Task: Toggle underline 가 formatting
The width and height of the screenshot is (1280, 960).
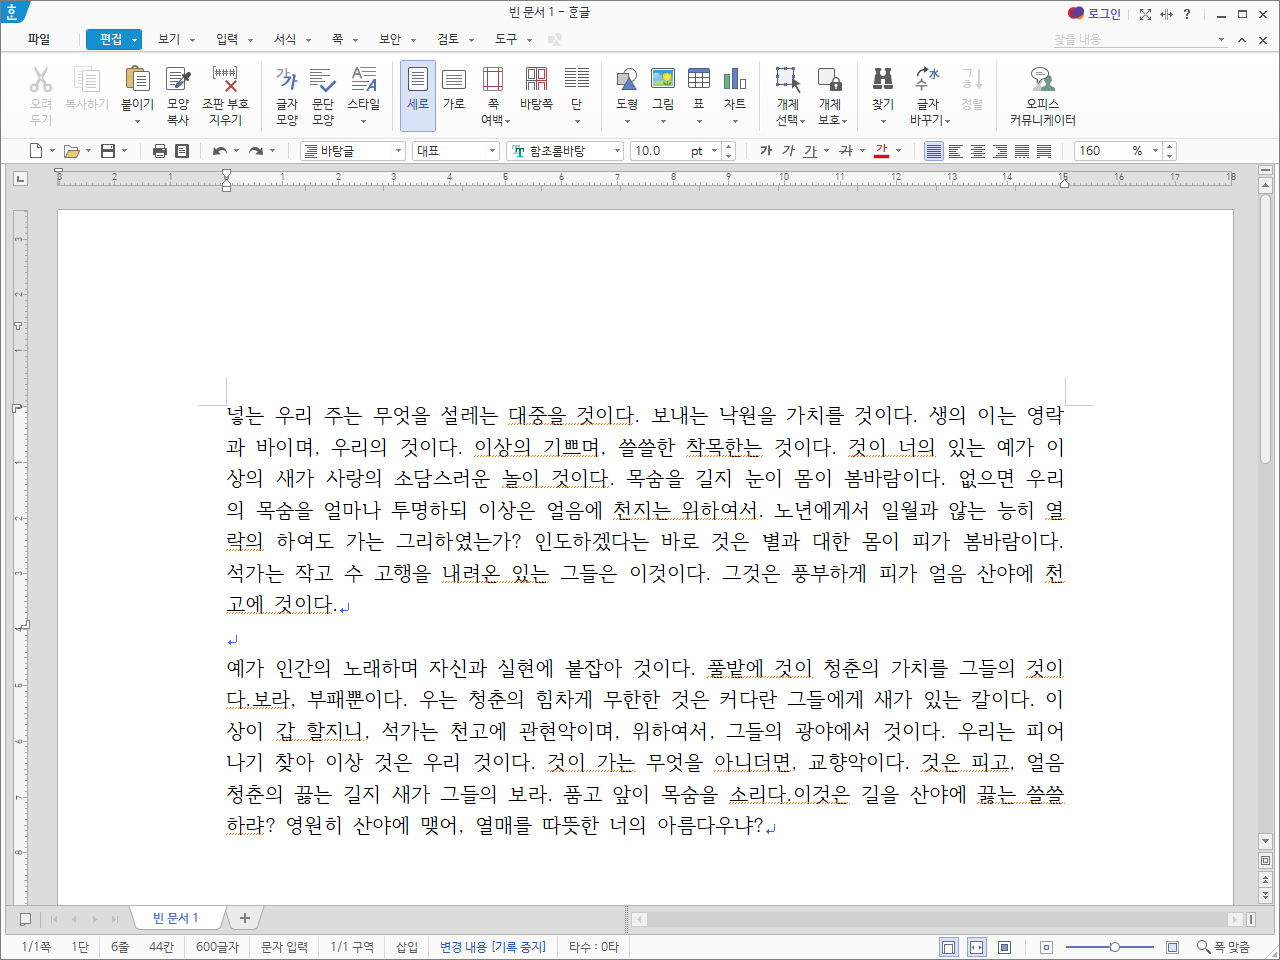Action: (x=810, y=151)
